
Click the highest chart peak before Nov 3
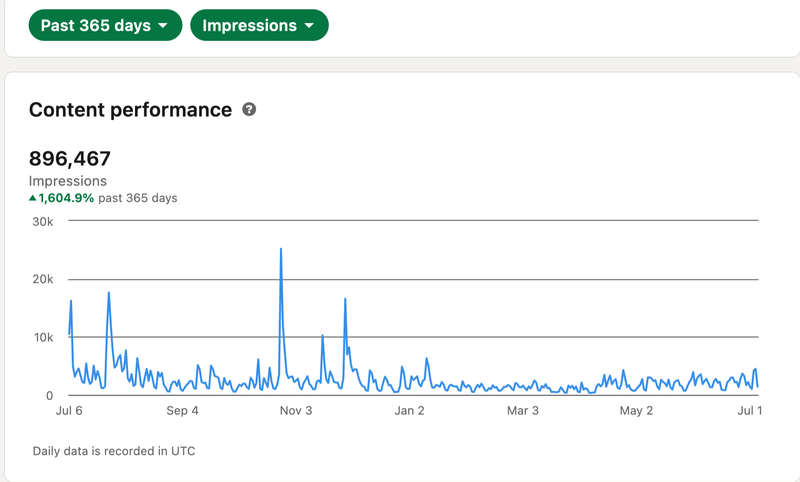281,249
